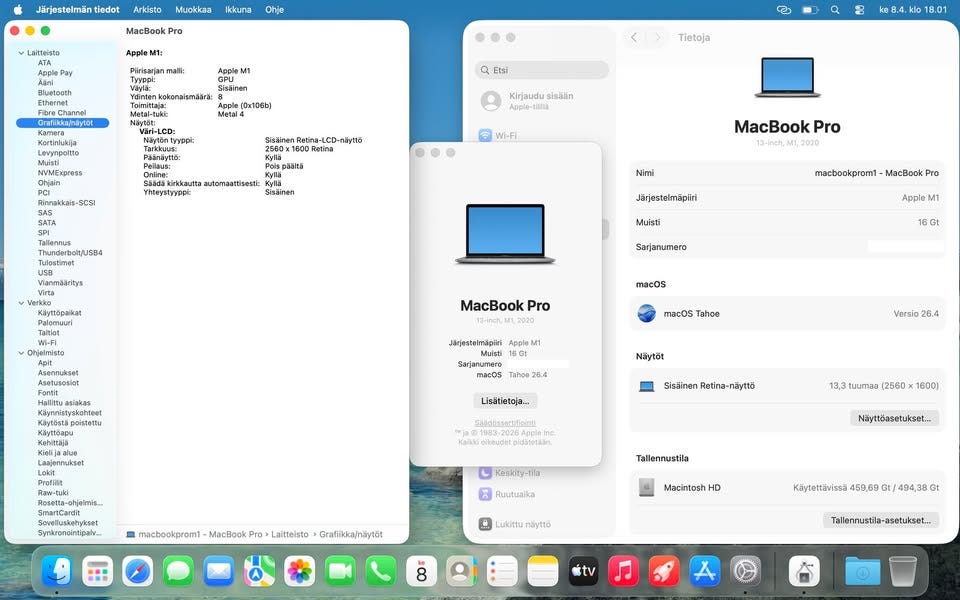Collapse the Verkko tree section
960x600 pixels.
(x=21, y=303)
